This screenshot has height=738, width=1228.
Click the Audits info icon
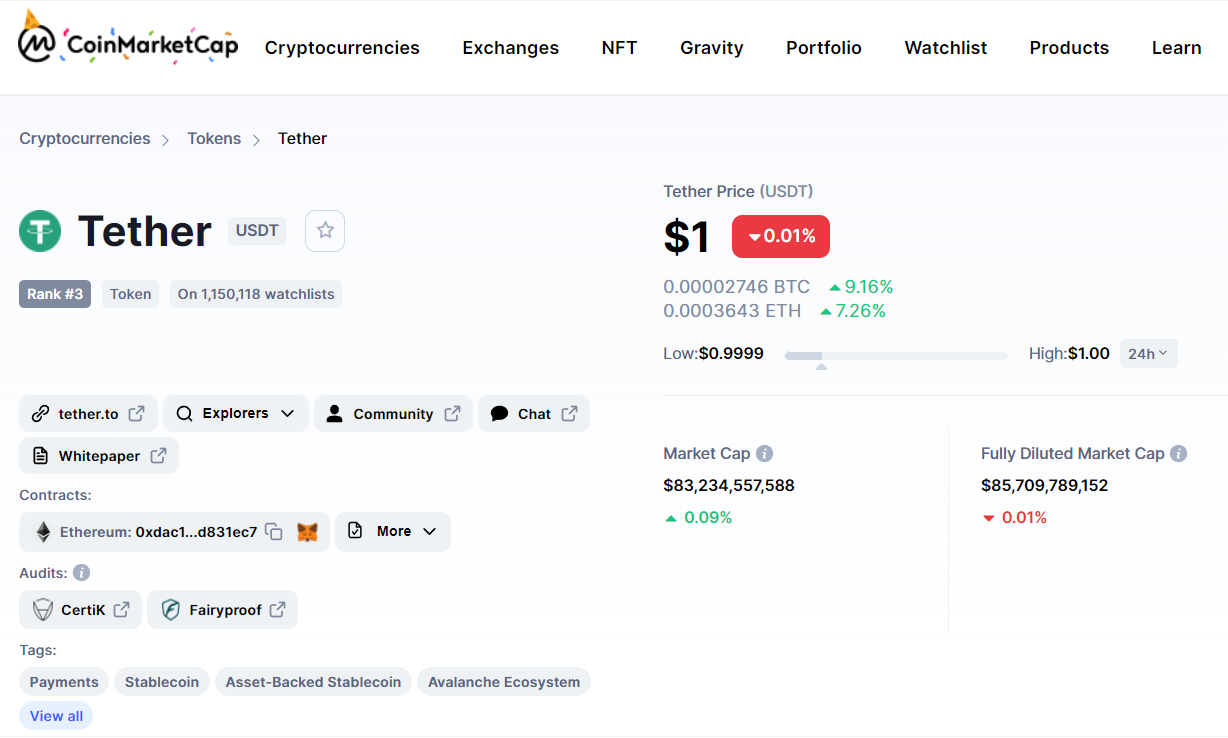pos(82,573)
